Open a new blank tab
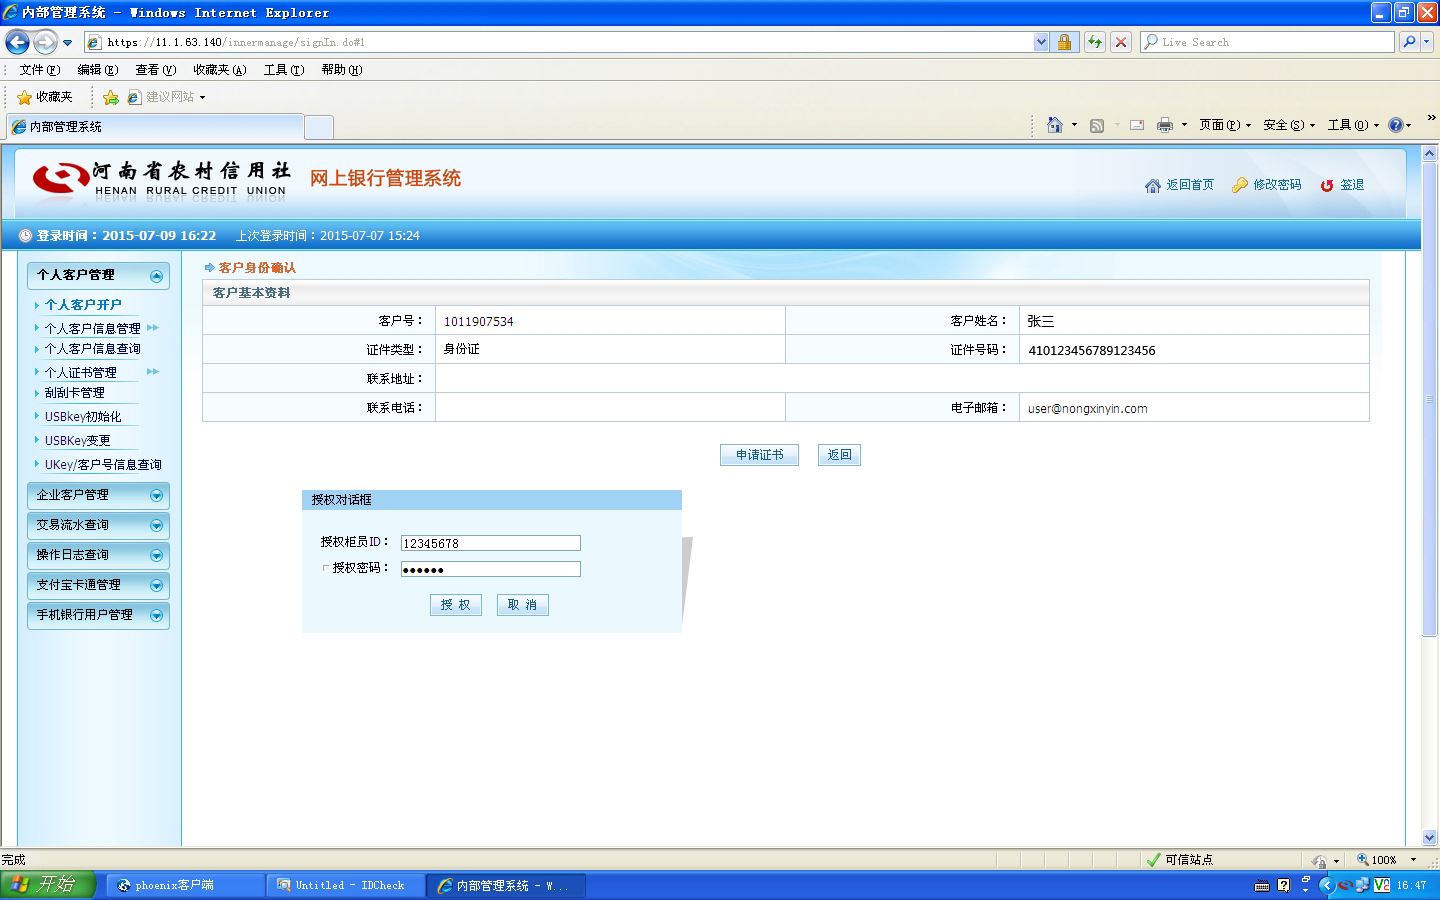This screenshot has width=1440, height=900. [x=318, y=127]
